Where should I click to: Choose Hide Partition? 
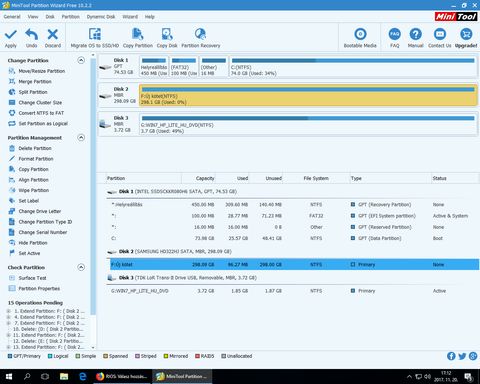tap(33, 243)
